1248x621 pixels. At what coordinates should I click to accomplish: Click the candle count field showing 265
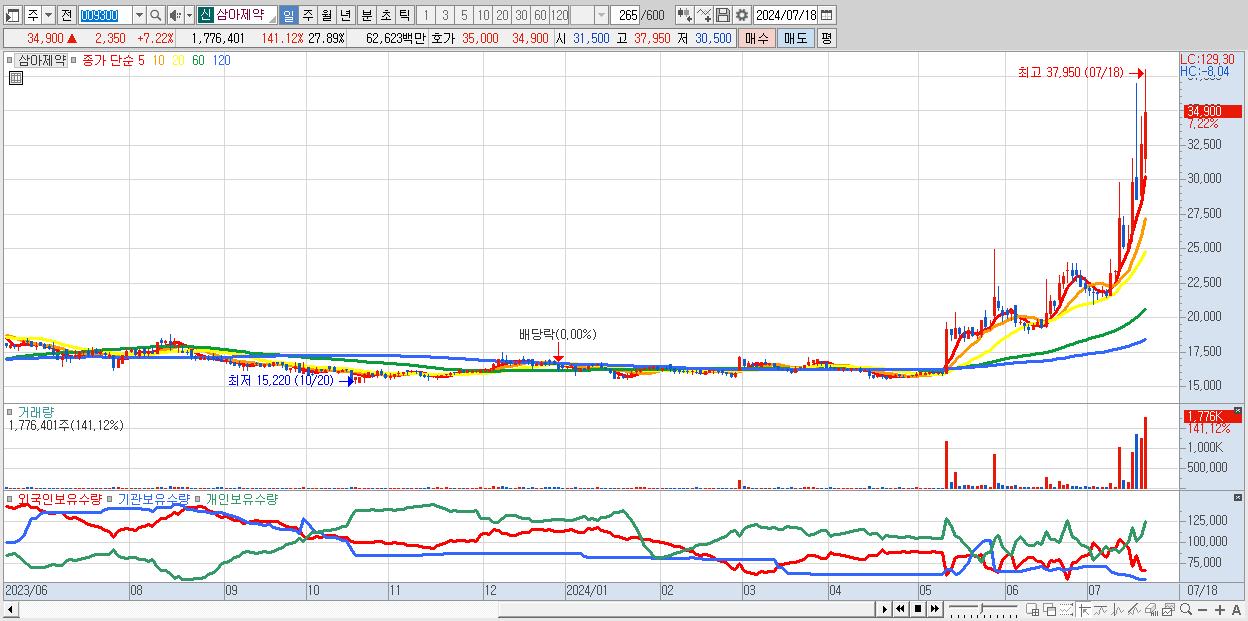point(625,15)
